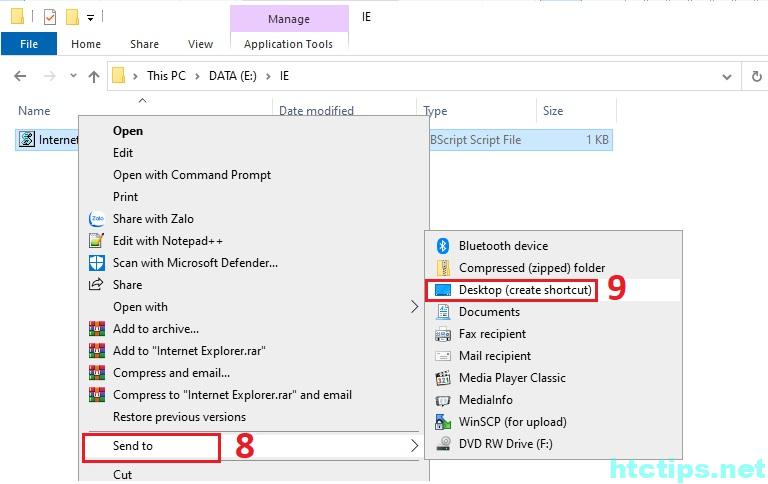Click the Zalo icon in context menu
768x484 pixels.
[97, 219]
